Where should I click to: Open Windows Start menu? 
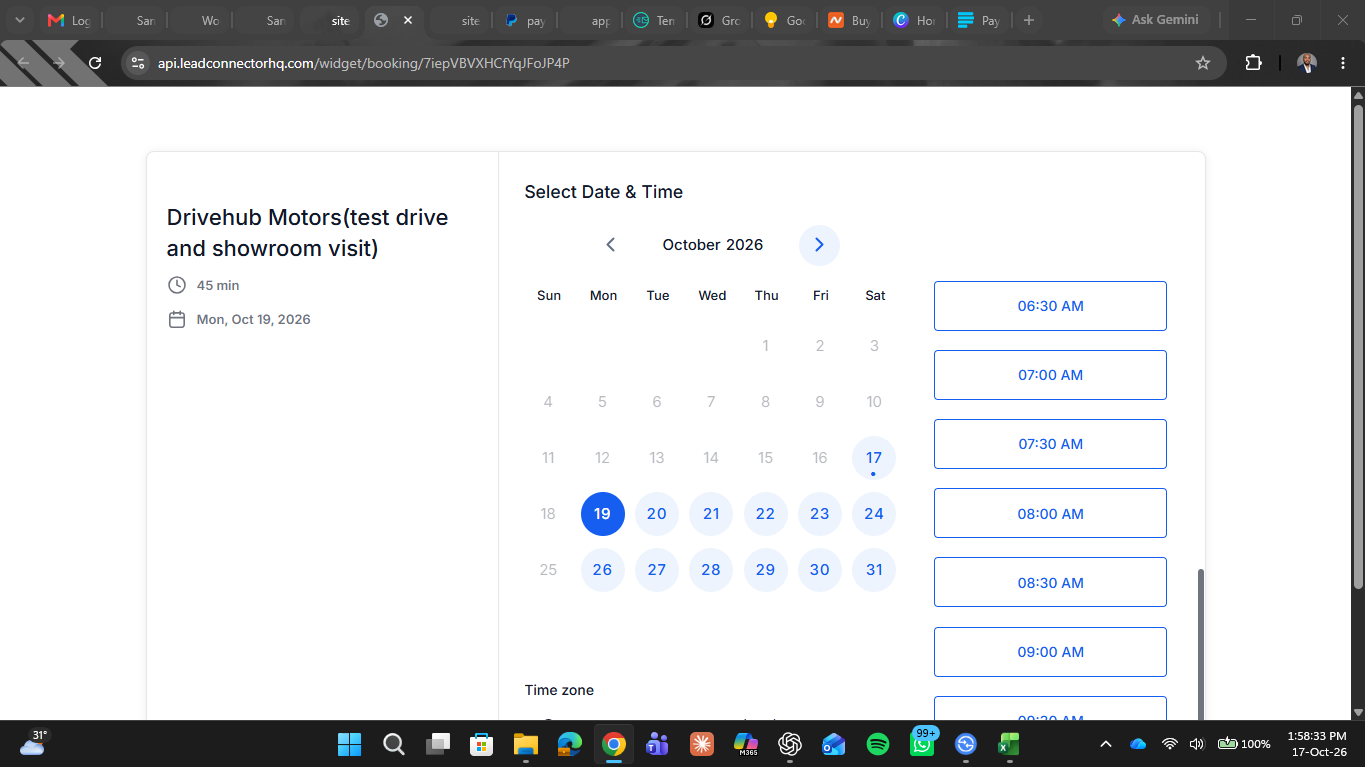pyautogui.click(x=349, y=744)
